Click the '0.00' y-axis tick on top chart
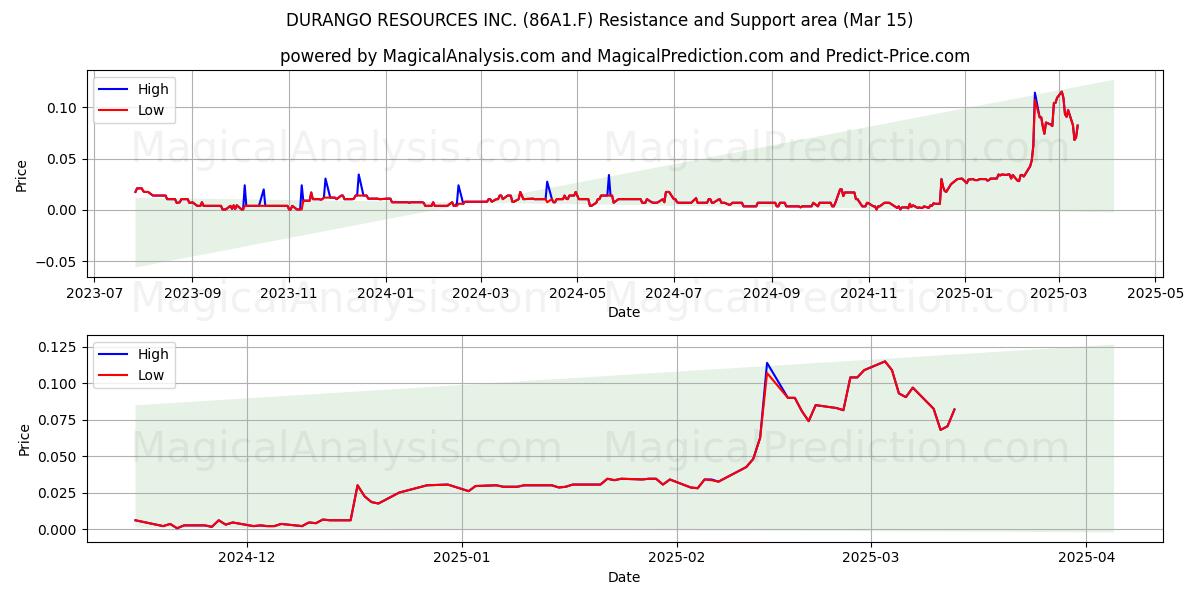The height and width of the screenshot is (600, 1200). (63, 210)
